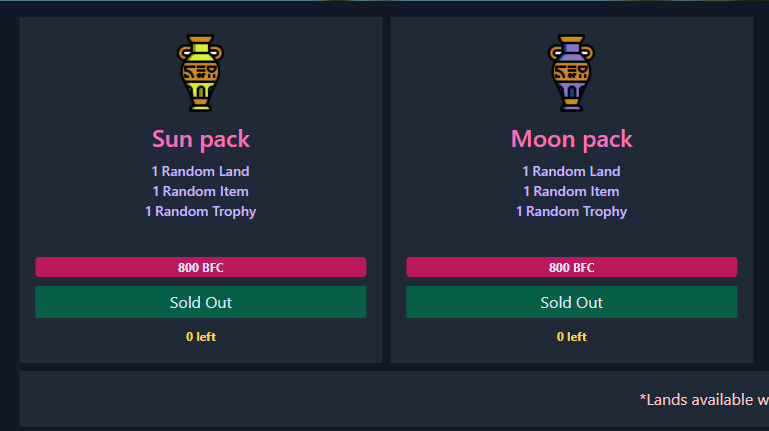
Task: Click Sun pack's 1 Random Land line
Action: [200, 171]
